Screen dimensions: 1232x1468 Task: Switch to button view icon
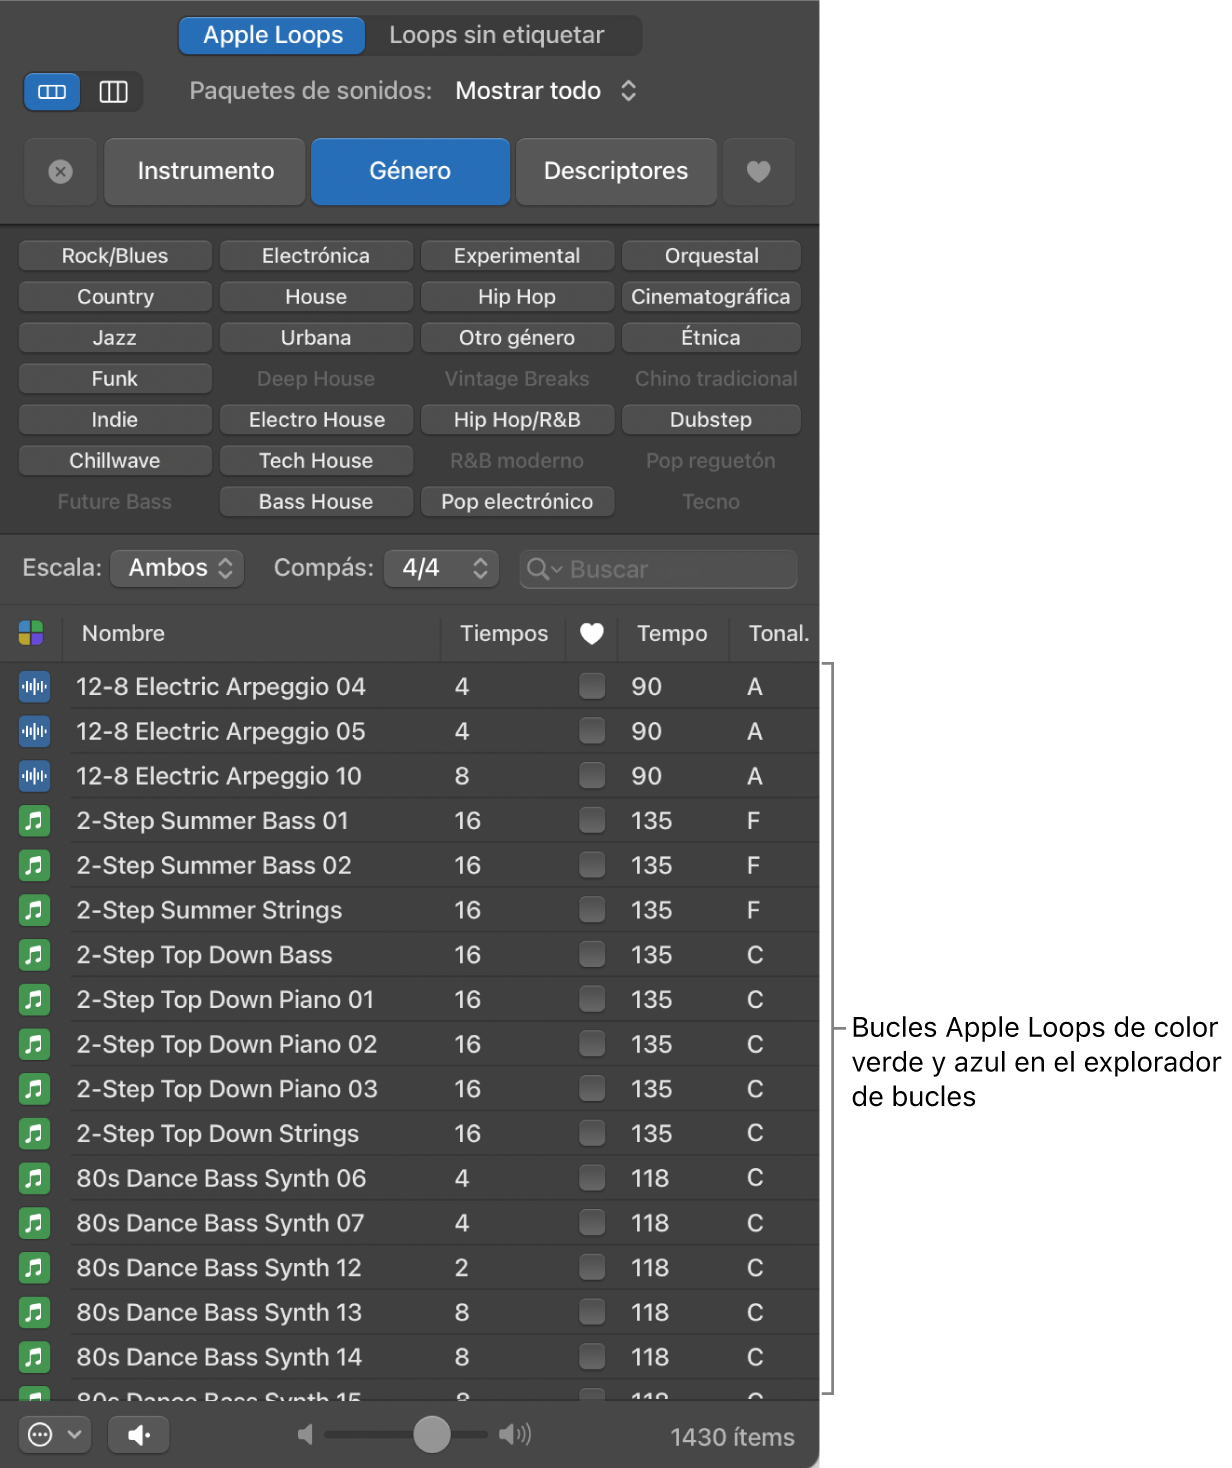52,92
